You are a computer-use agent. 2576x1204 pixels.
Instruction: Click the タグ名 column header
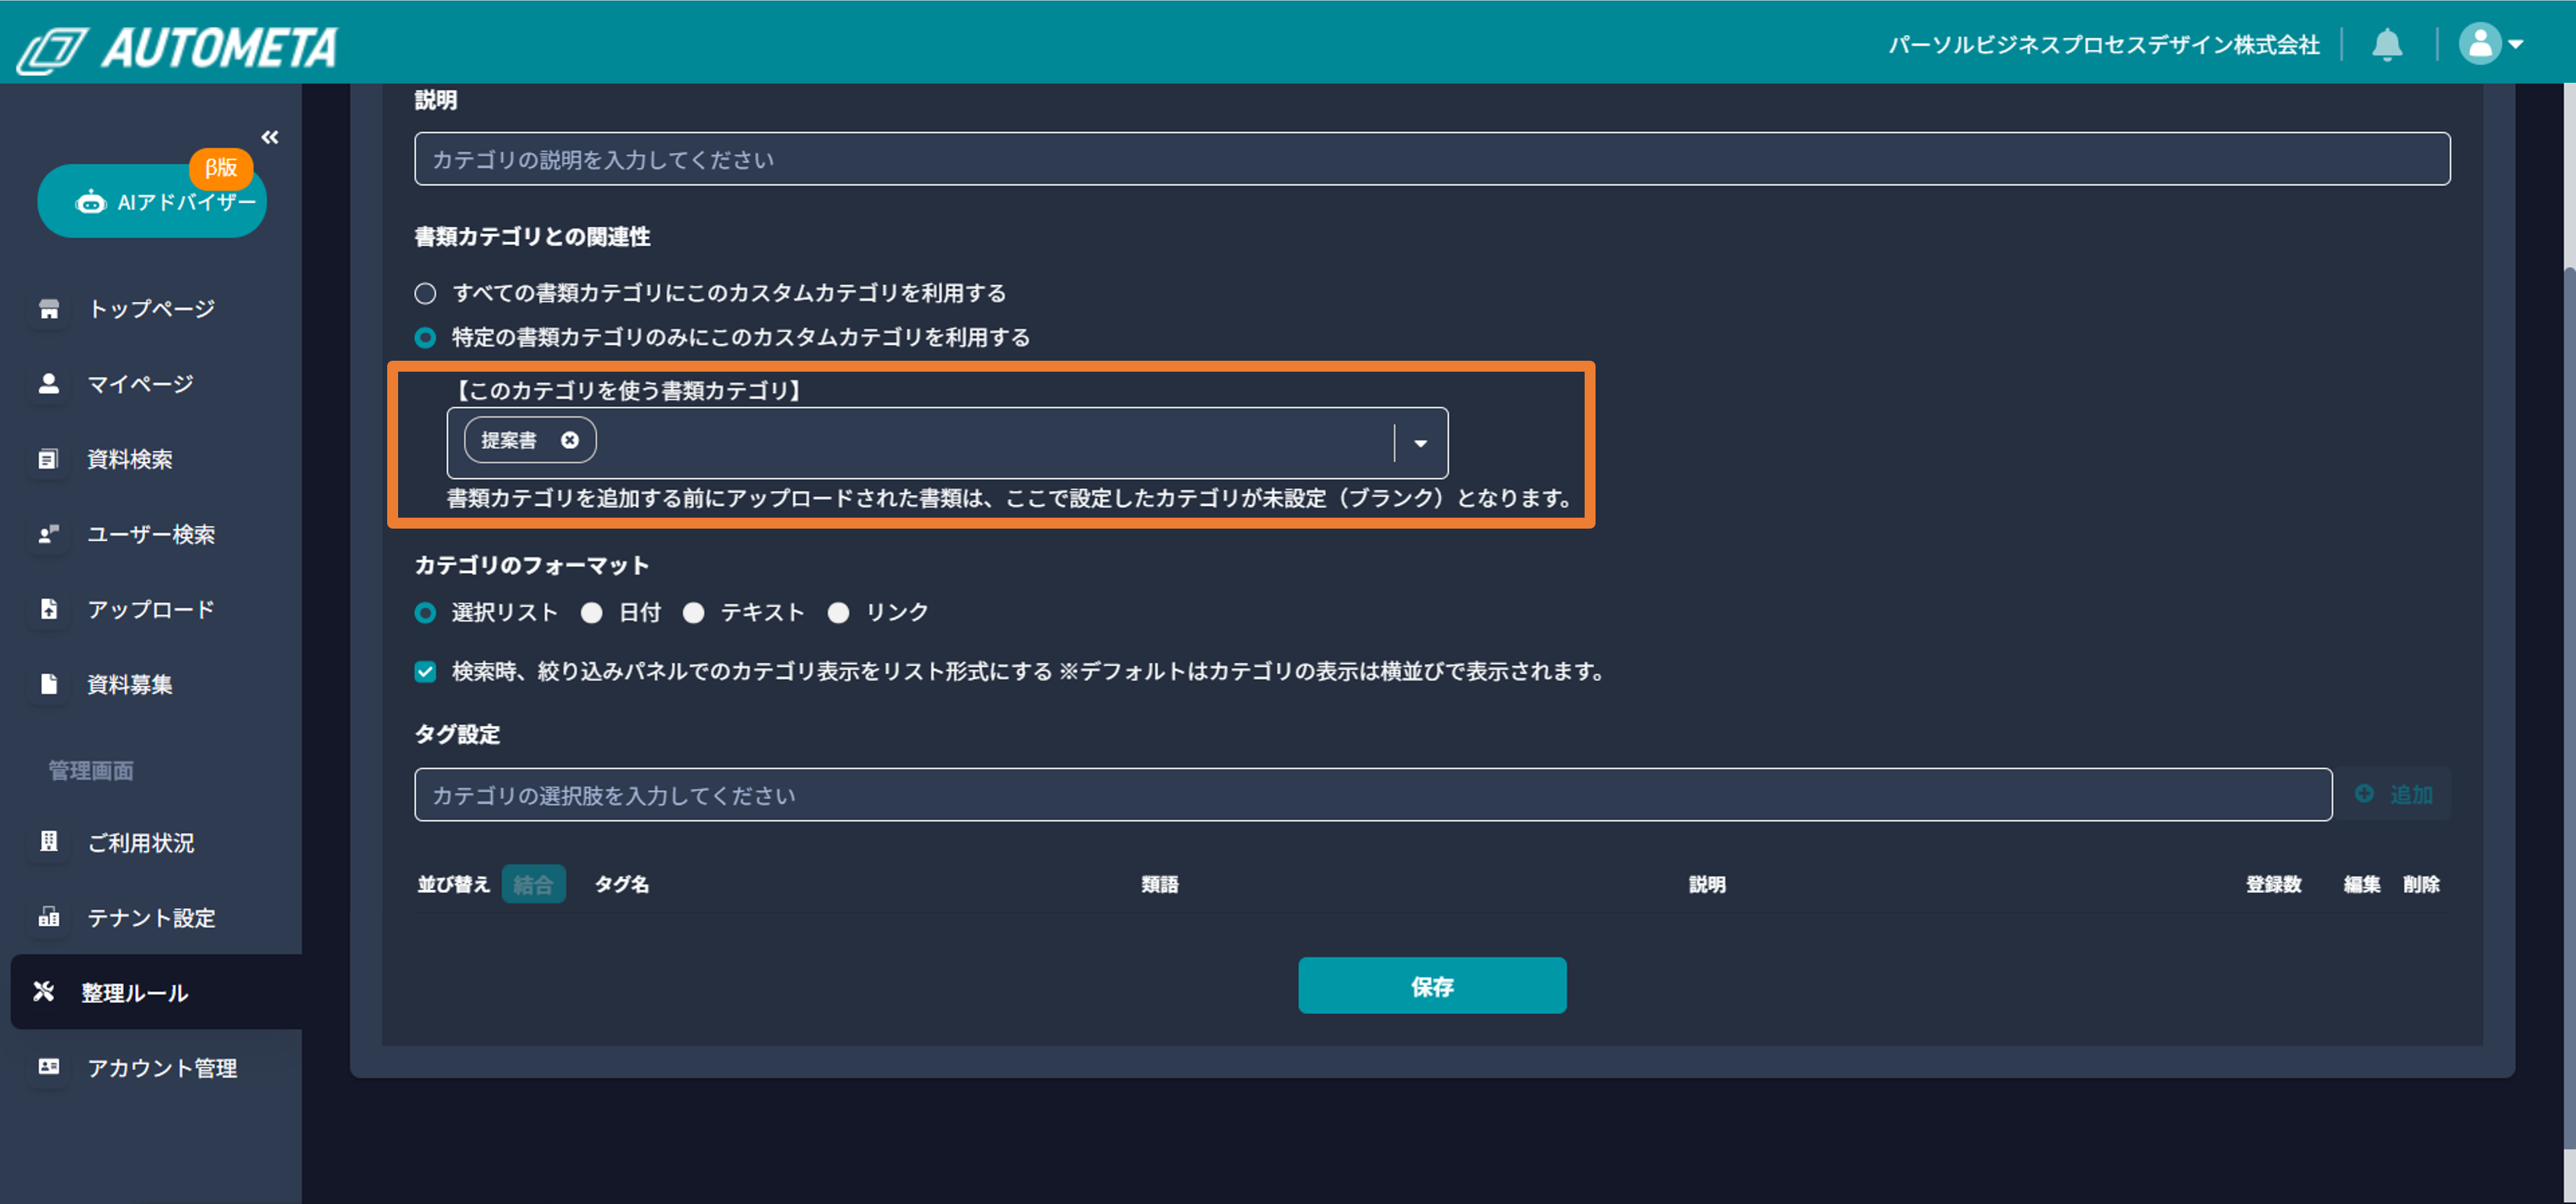622,884
